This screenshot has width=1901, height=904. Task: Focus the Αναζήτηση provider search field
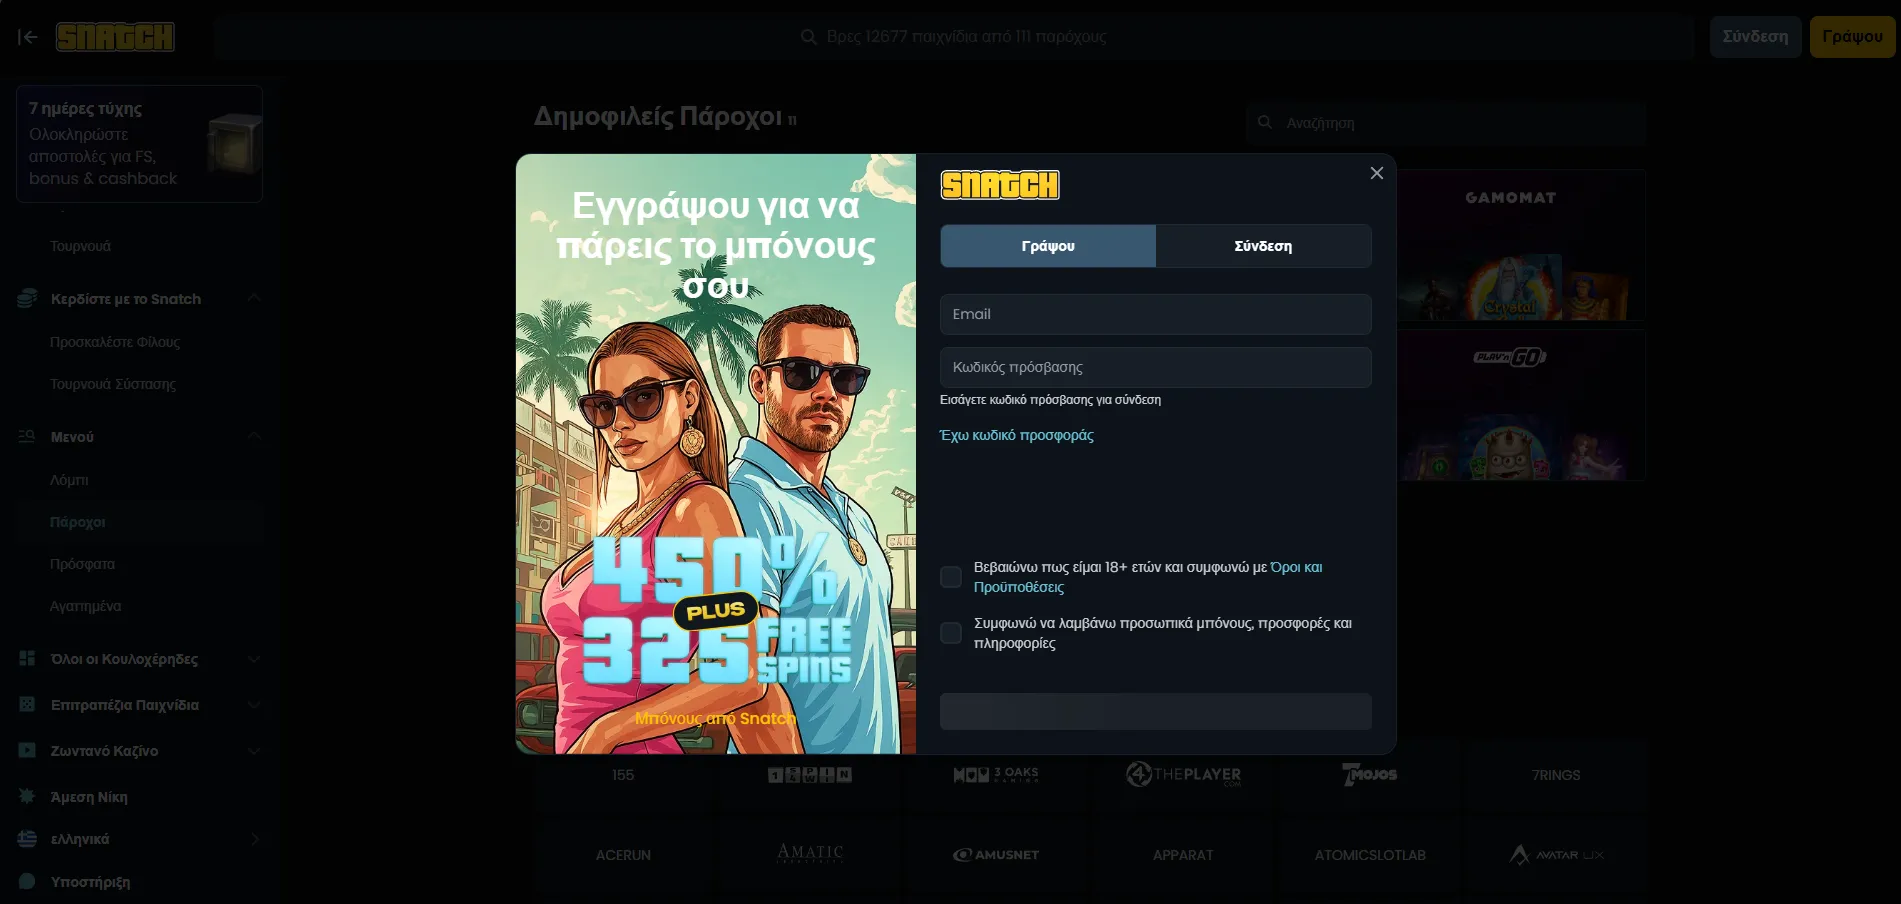[x=1446, y=122]
